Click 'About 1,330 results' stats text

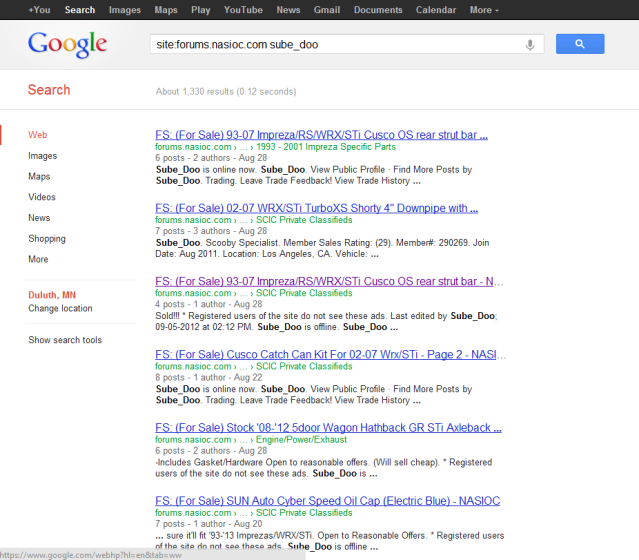tap(226, 92)
